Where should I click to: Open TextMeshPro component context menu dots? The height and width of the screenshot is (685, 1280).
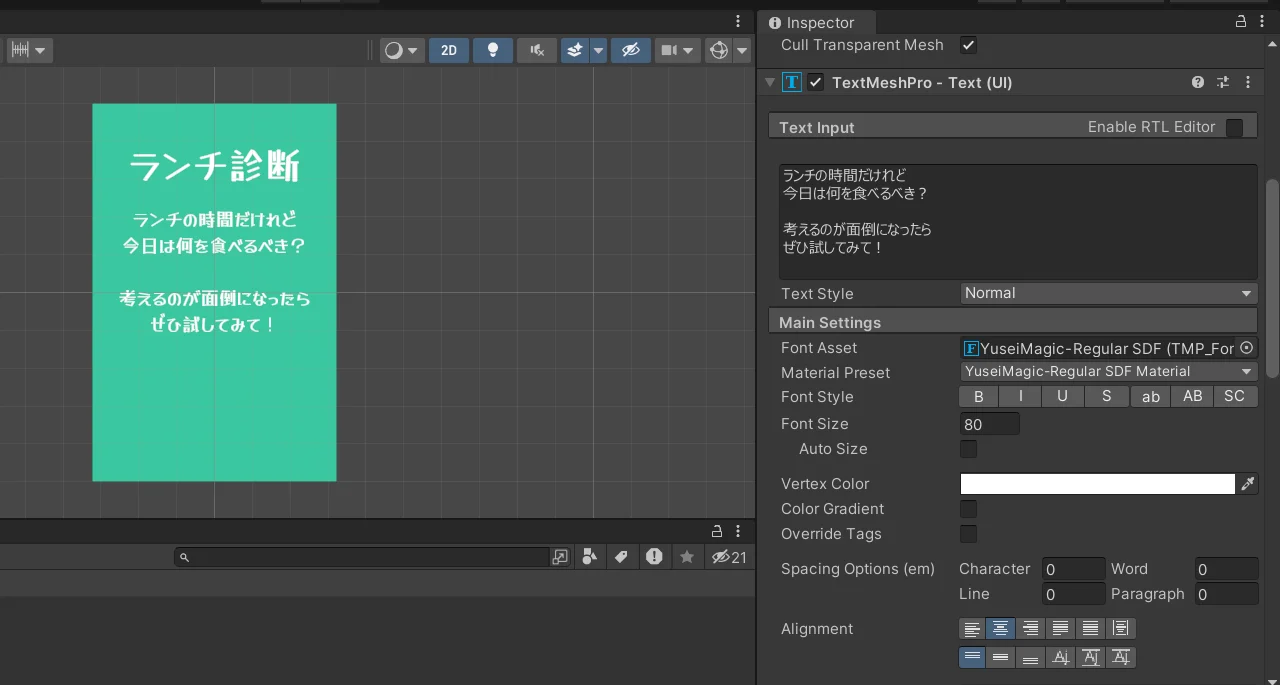pos(1247,82)
